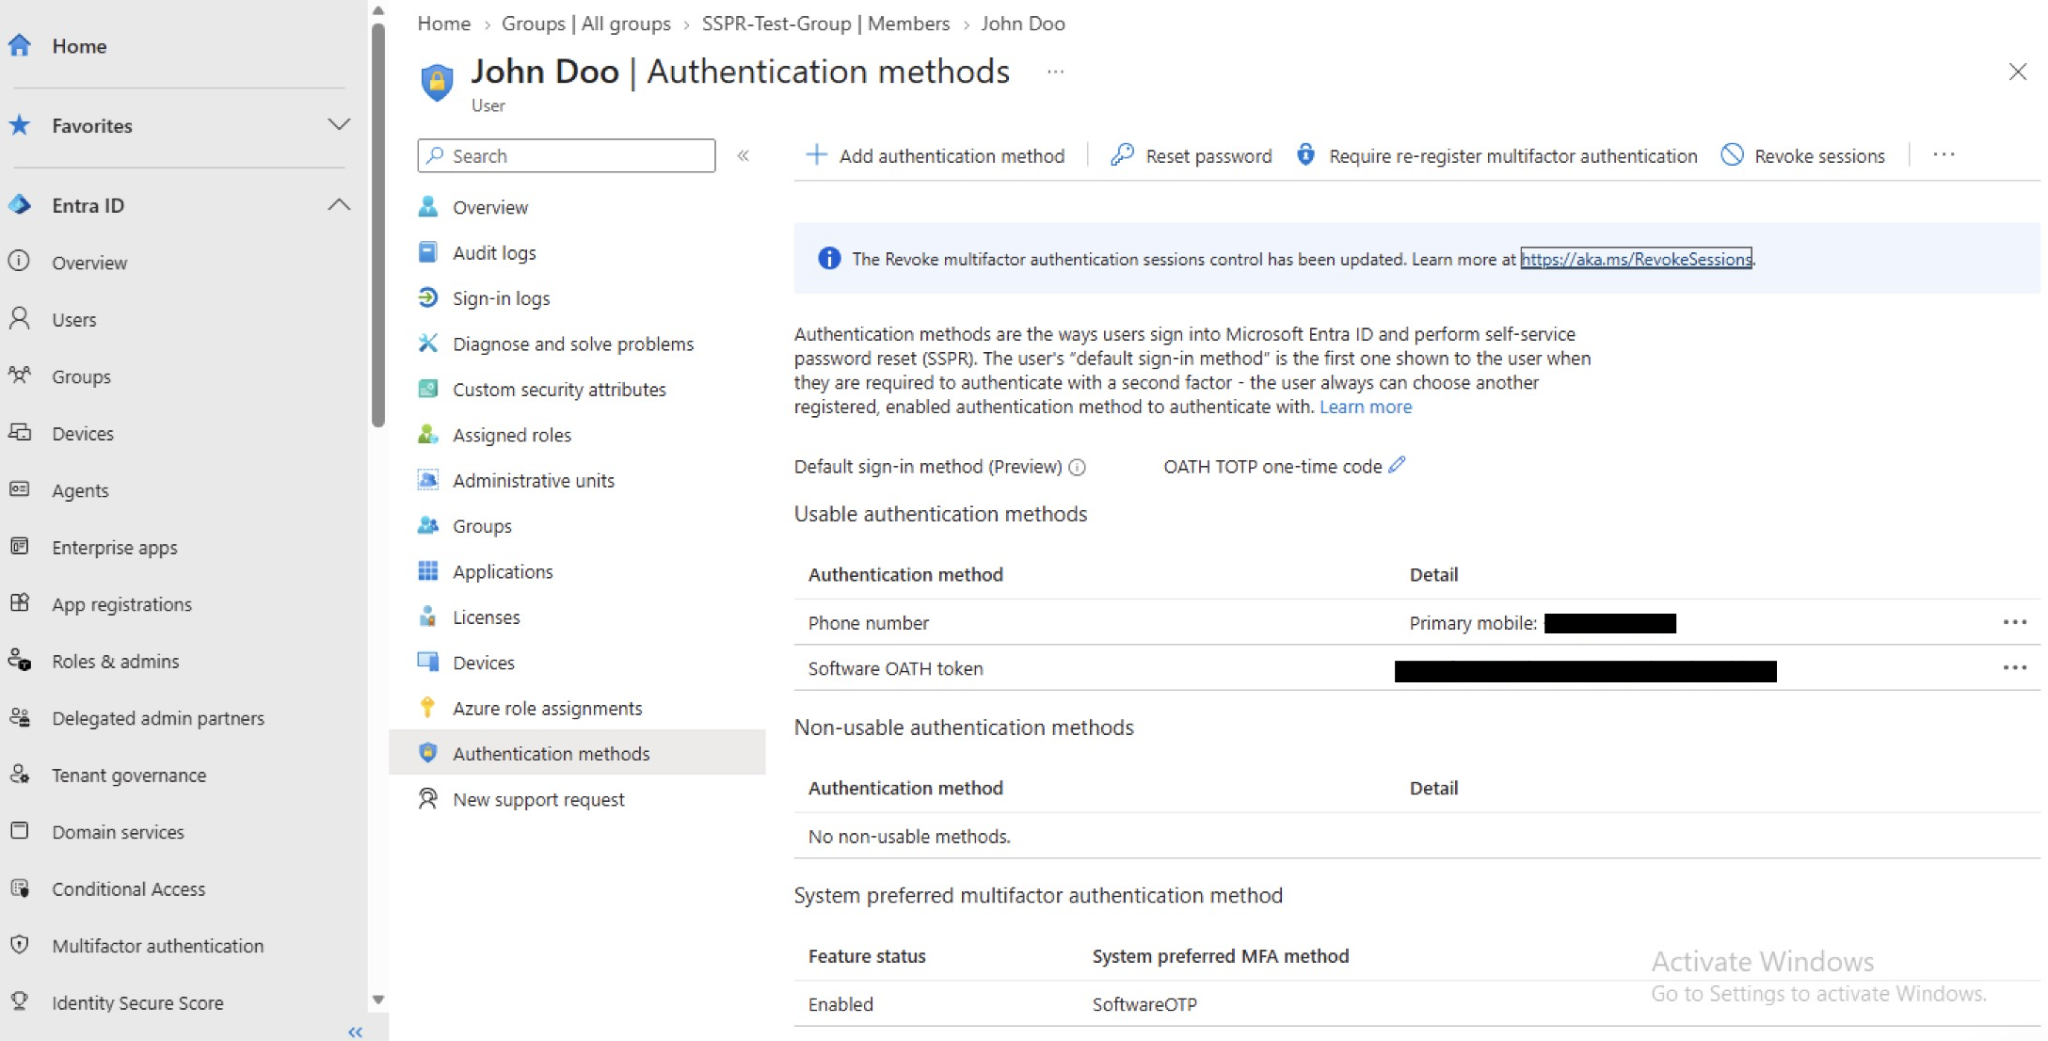Go to Home in the breadcrumb
This screenshot has width=2048, height=1041.
pyautogui.click(x=444, y=23)
